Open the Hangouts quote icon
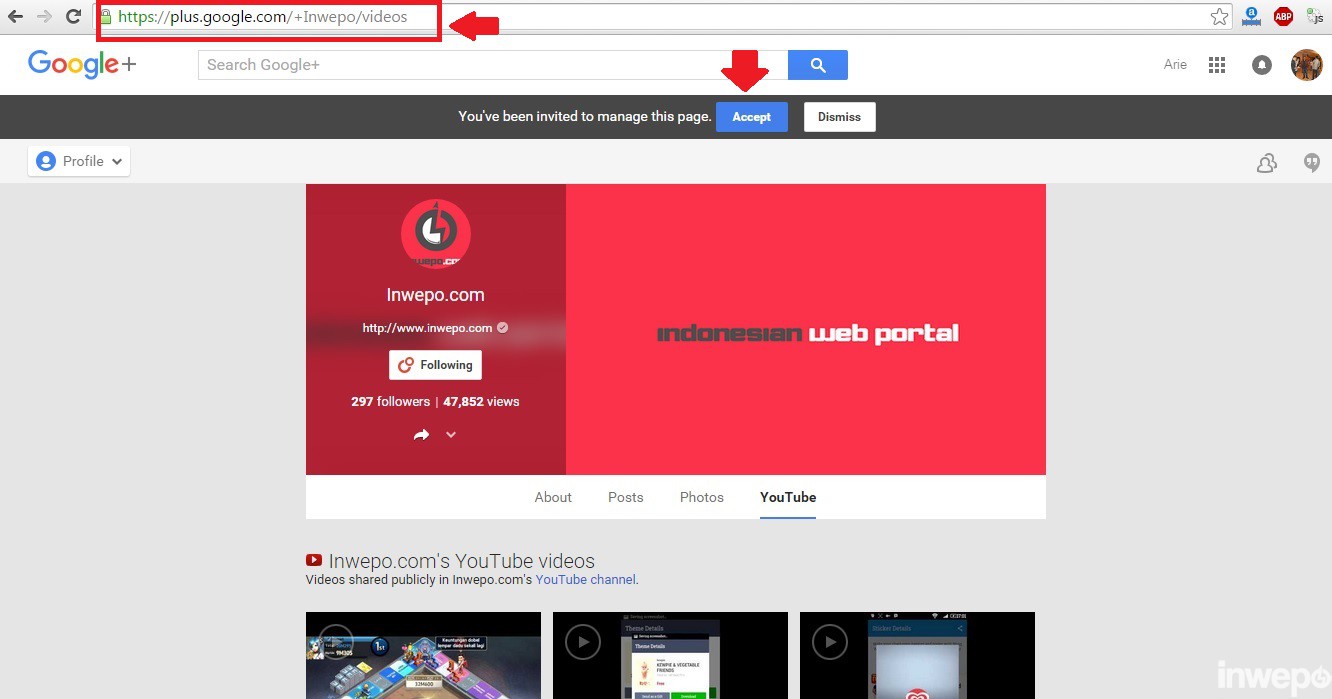 (x=1312, y=163)
